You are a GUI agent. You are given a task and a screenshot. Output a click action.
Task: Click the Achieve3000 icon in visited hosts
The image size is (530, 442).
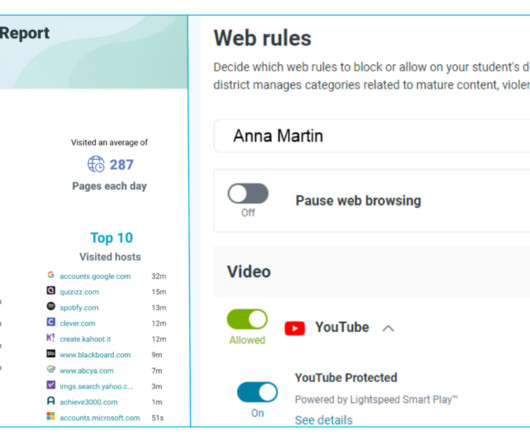(x=51, y=401)
